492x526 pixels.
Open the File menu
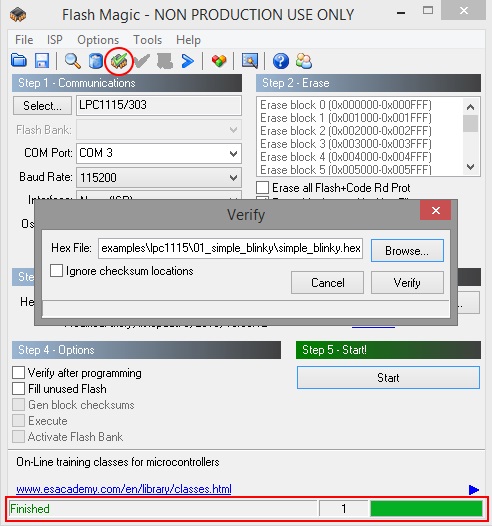24,40
